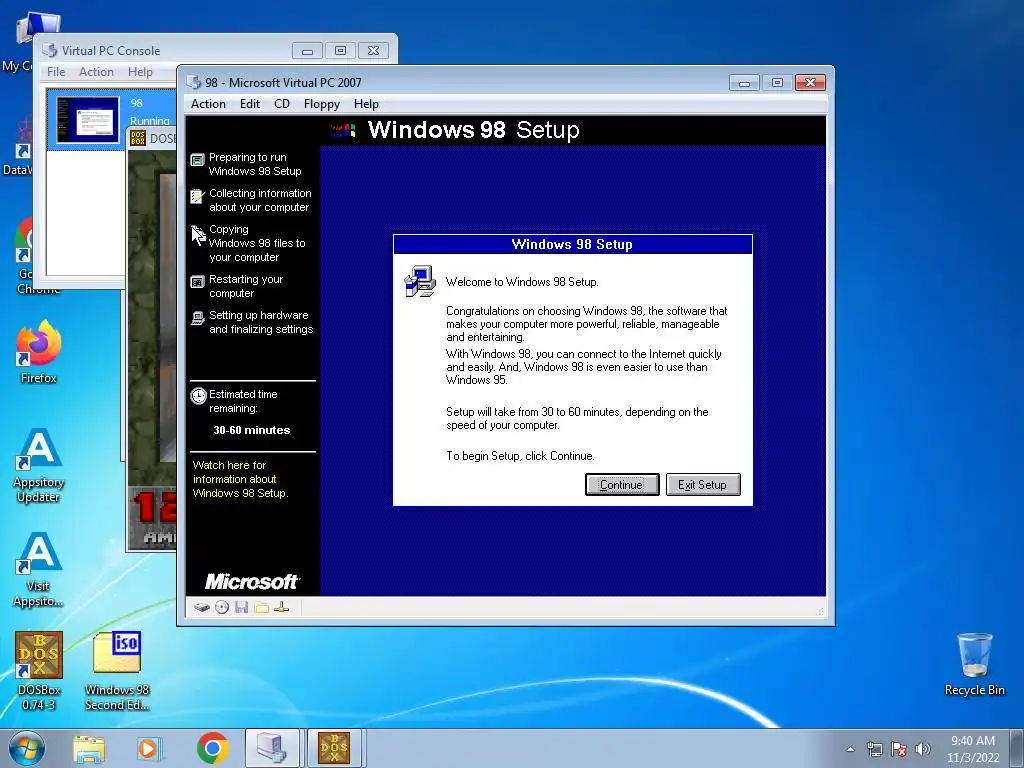Open the Action menu in Virtual PC Console
The image size is (1024, 768).
pyautogui.click(x=97, y=72)
